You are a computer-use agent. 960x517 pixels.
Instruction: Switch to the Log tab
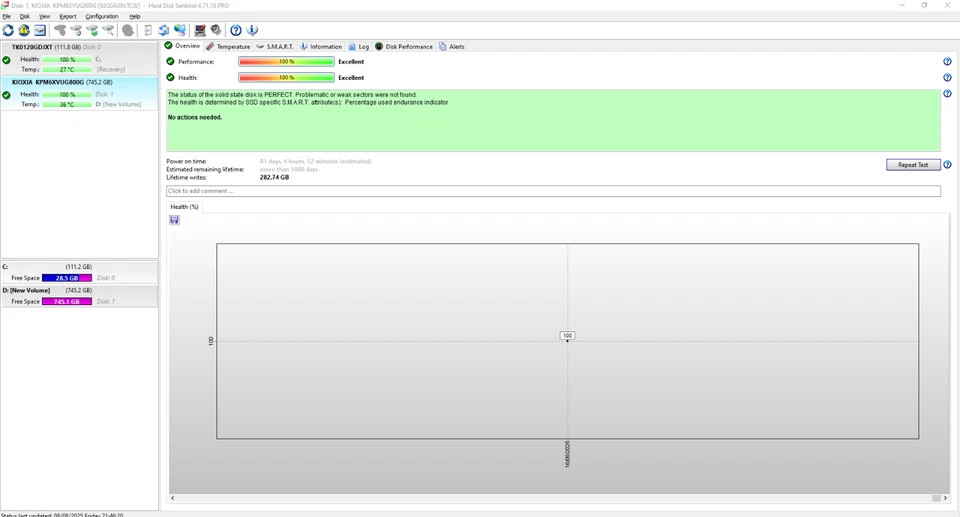point(359,47)
